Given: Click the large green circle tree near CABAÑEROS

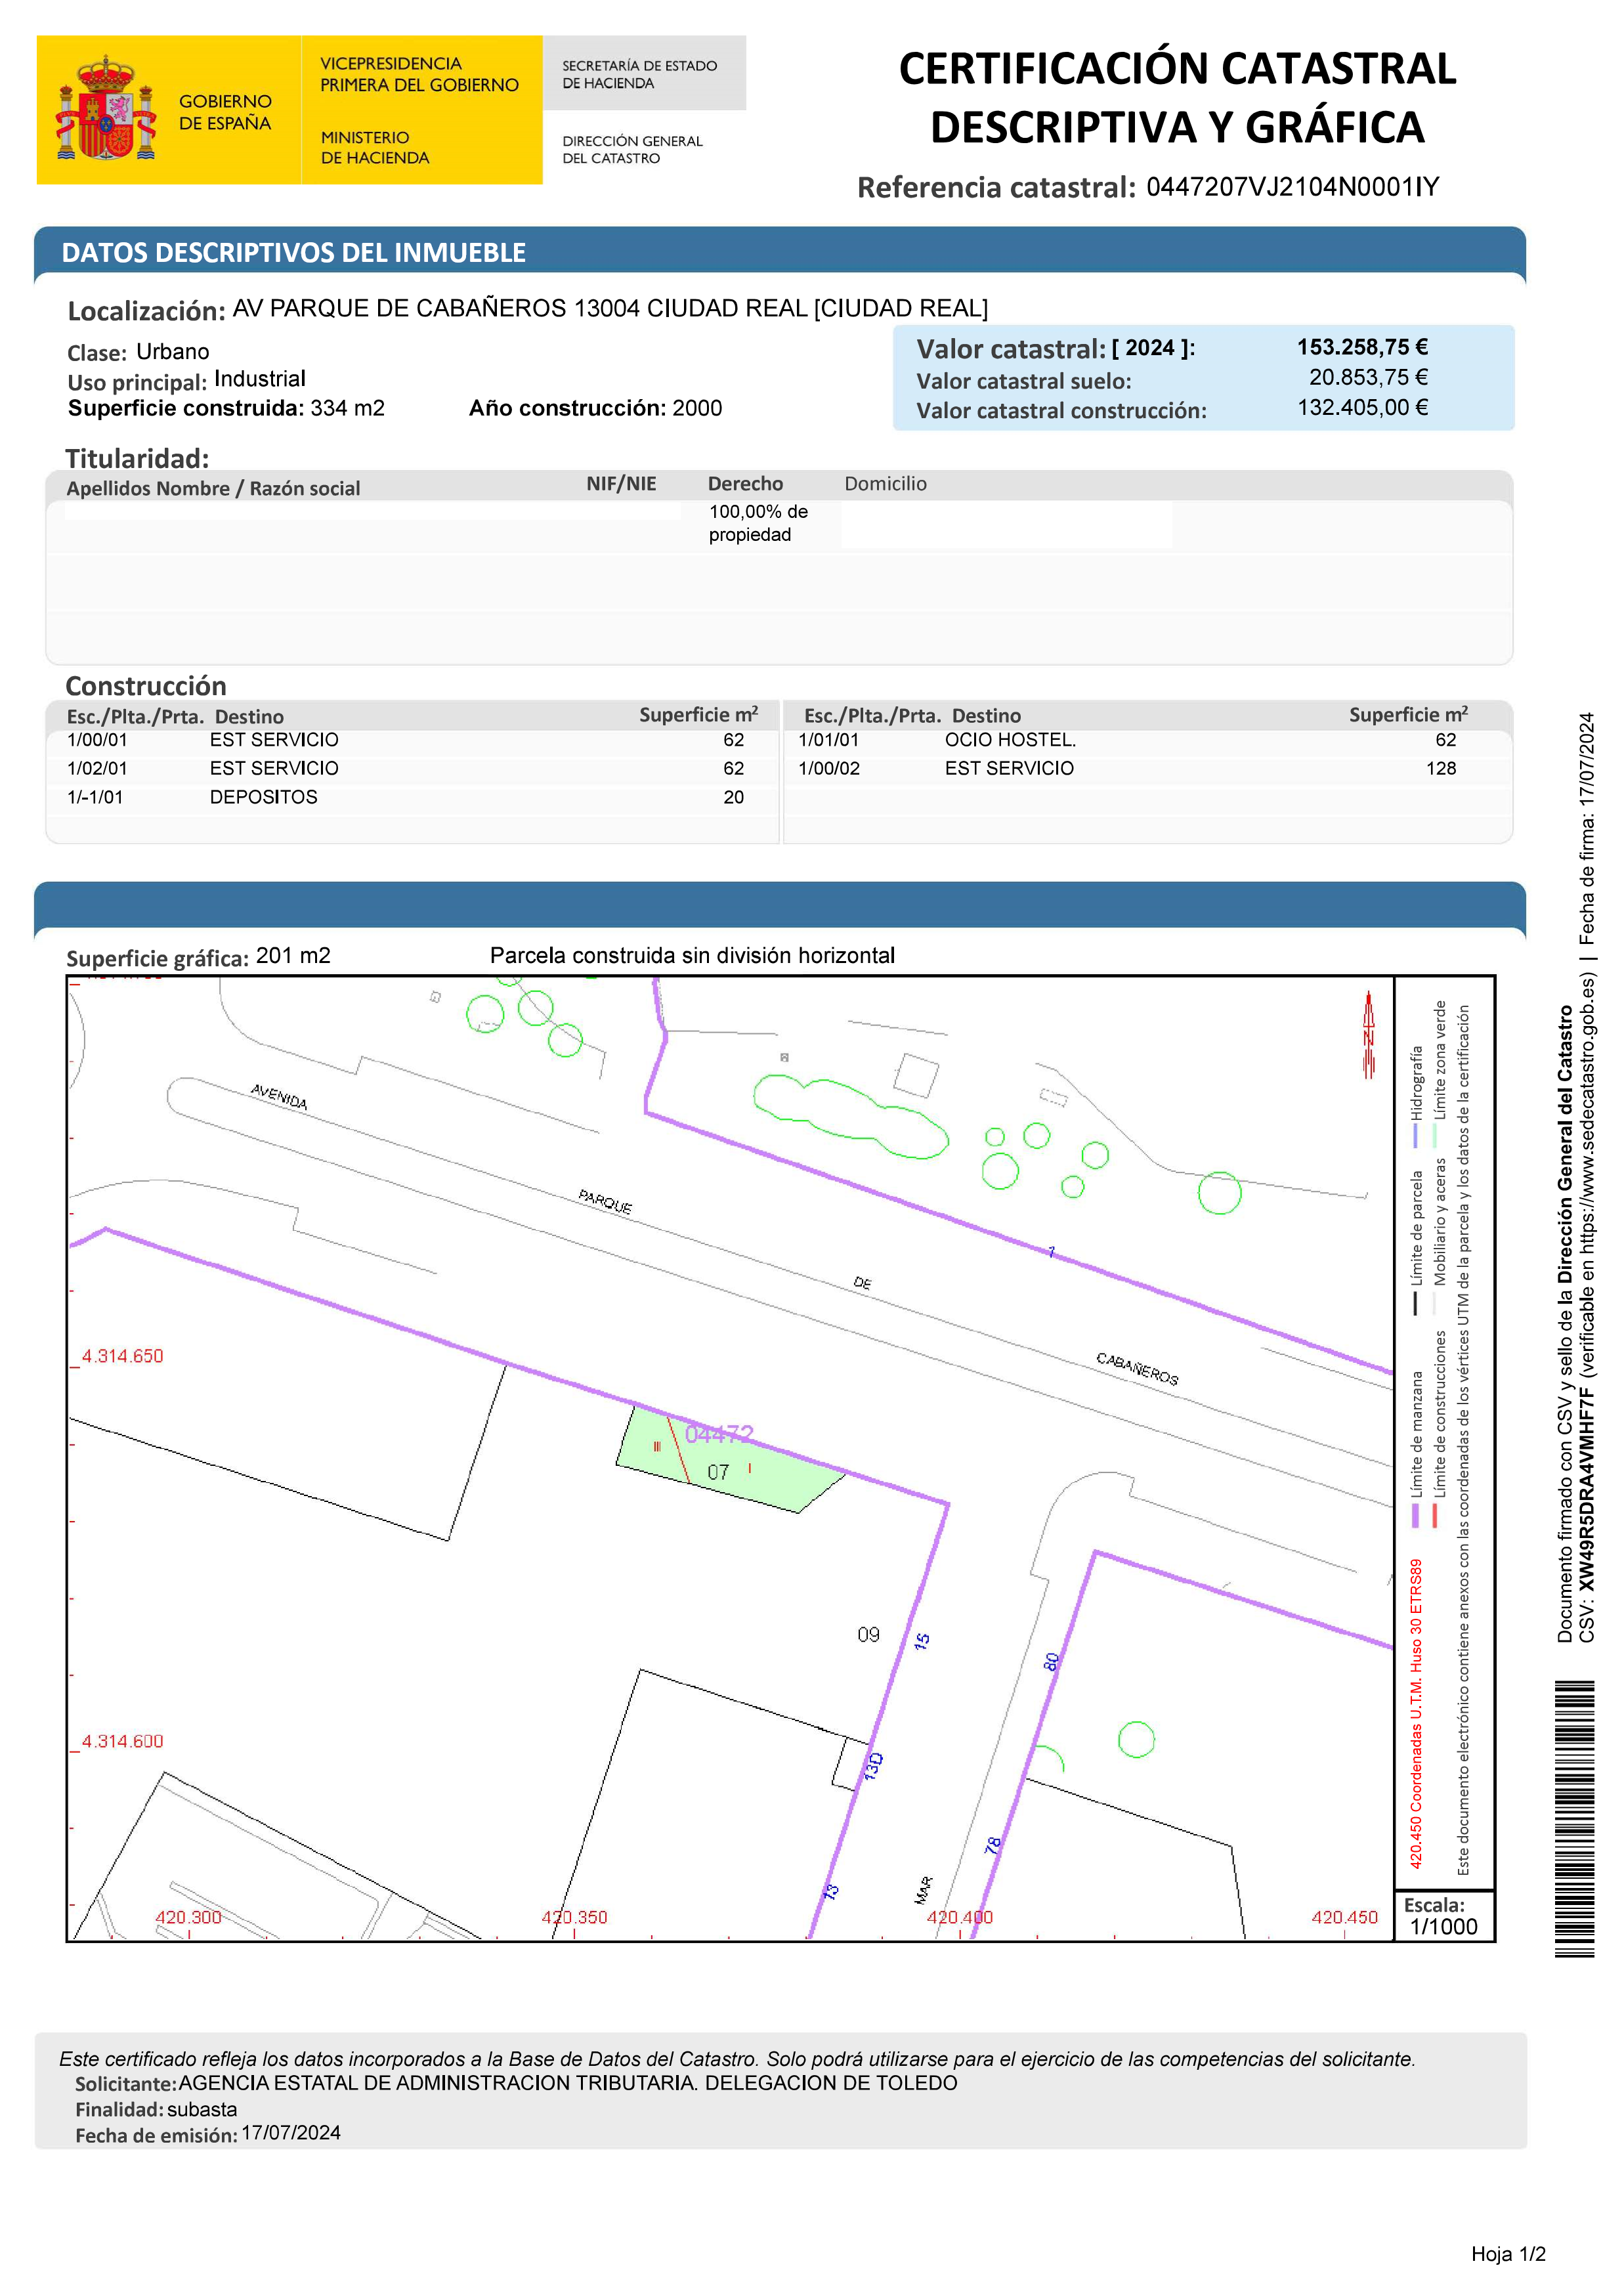Looking at the screenshot, I should click(1219, 1193).
